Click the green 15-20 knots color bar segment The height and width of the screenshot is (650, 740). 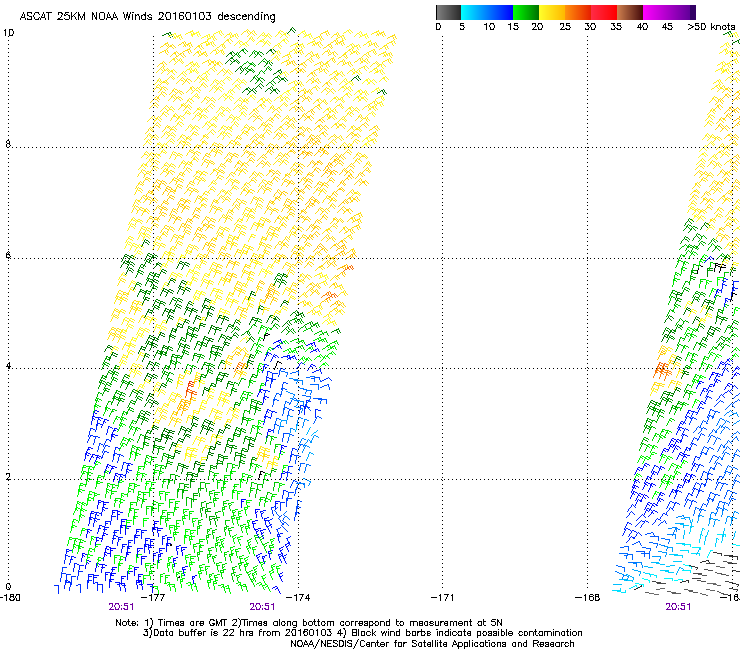coord(526,12)
